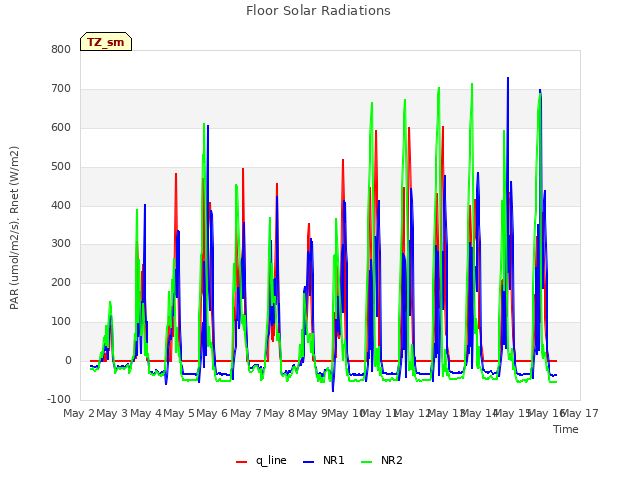This screenshot has height=480, width=640.
Task: Click the May 2 x-axis tick label
Action: (x=79, y=413)
